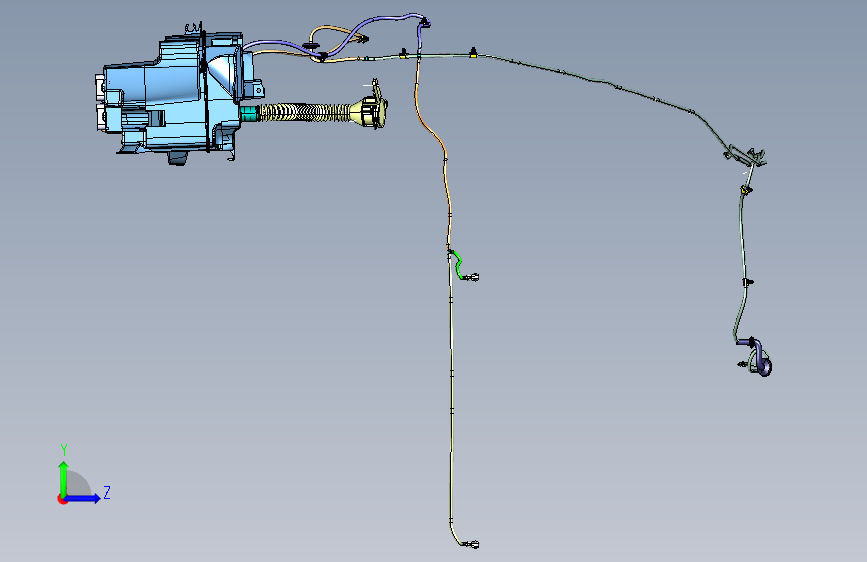Select the bracket at top of the right vertical tube
867x562 pixels.
pyautogui.click(x=745, y=155)
